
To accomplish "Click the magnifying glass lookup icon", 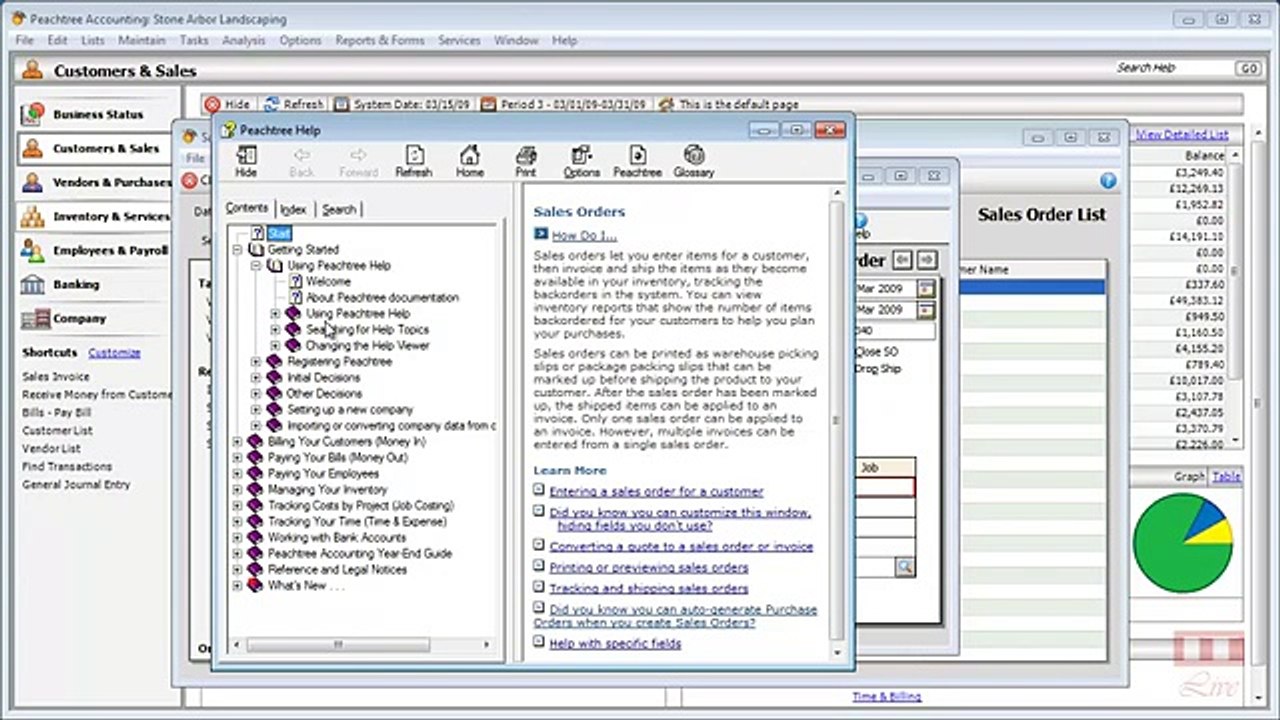I will tap(904, 567).
